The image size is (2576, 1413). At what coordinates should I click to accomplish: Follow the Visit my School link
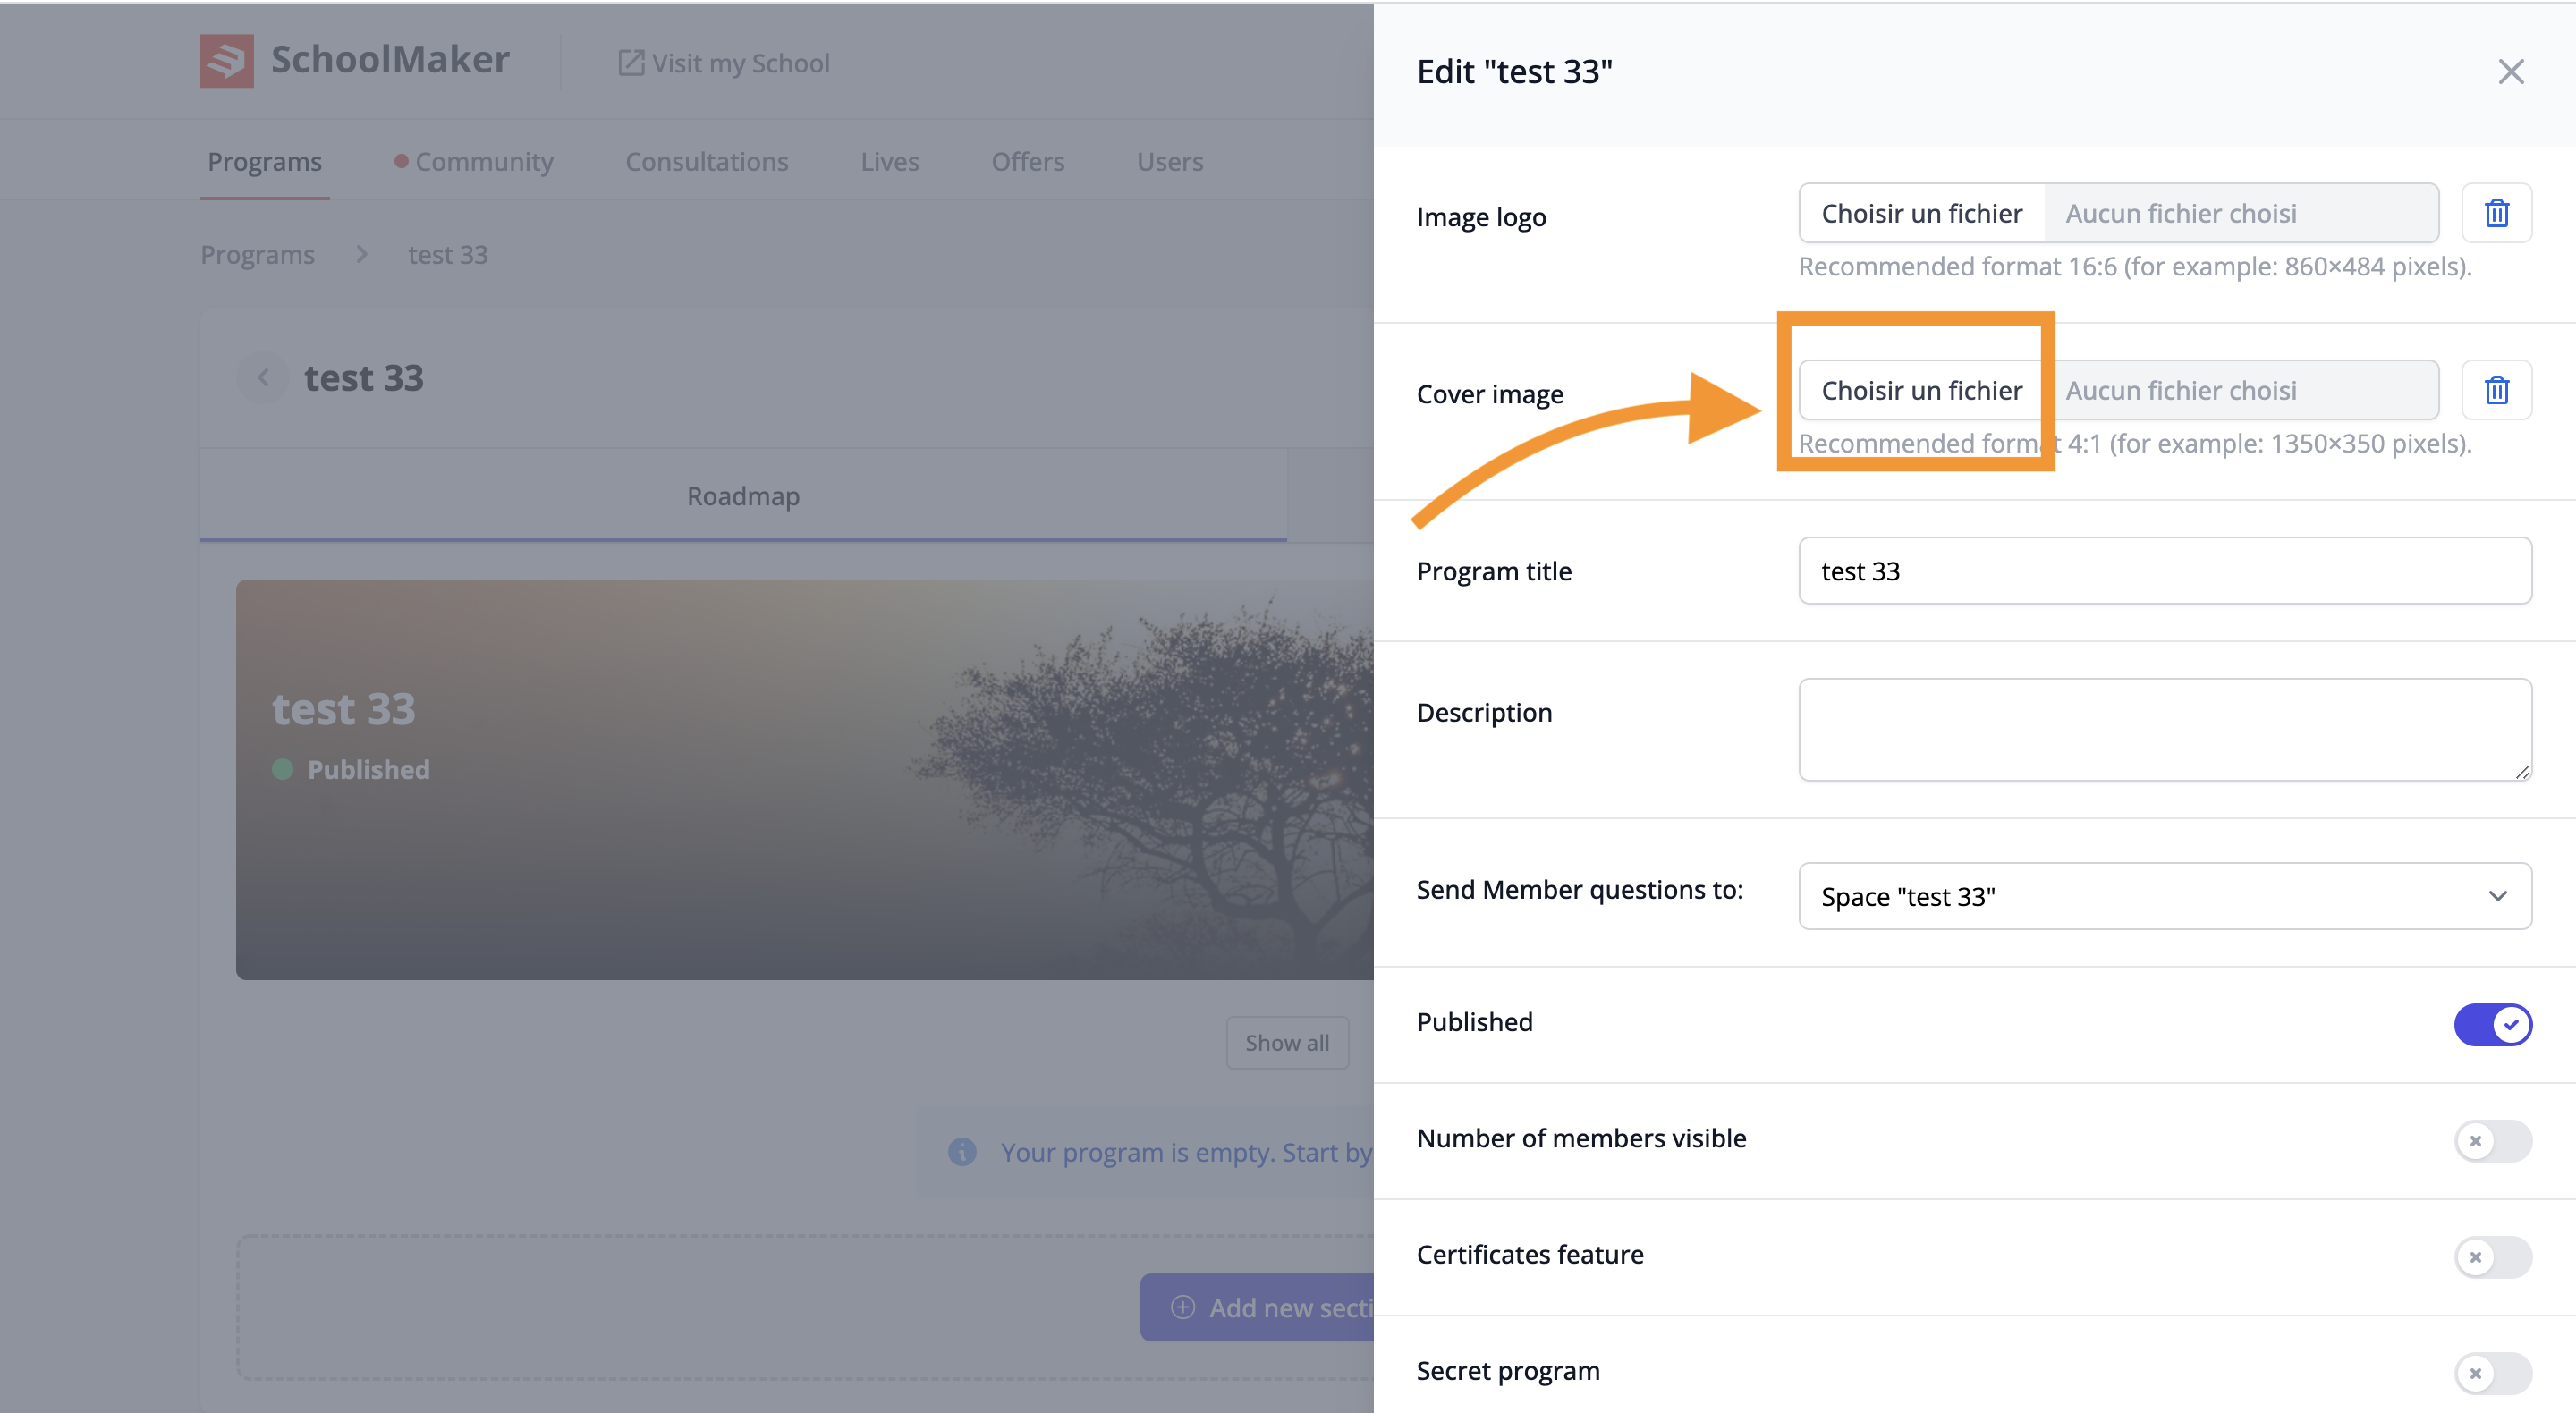point(724,63)
